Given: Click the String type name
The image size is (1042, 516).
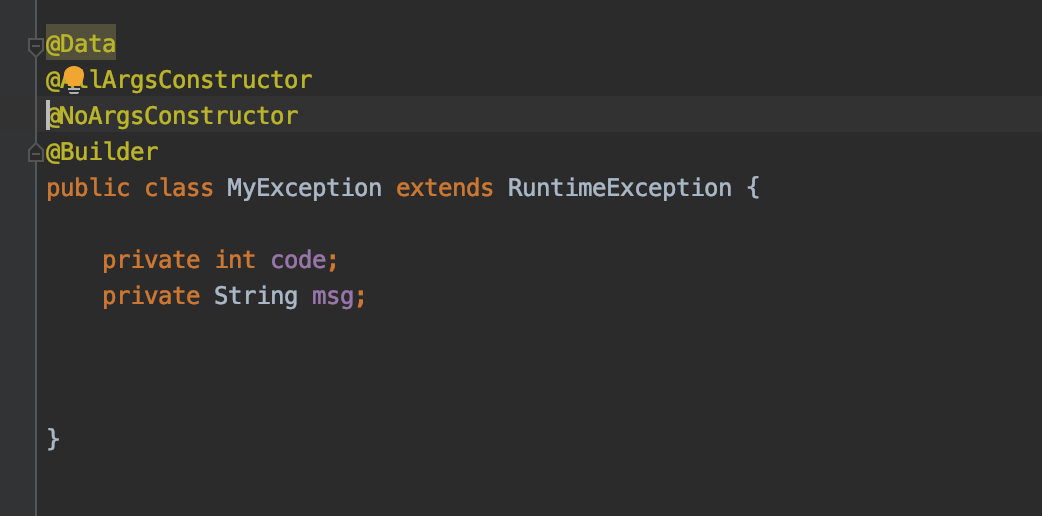Looking at the screenshot, I should coord(256,296).
